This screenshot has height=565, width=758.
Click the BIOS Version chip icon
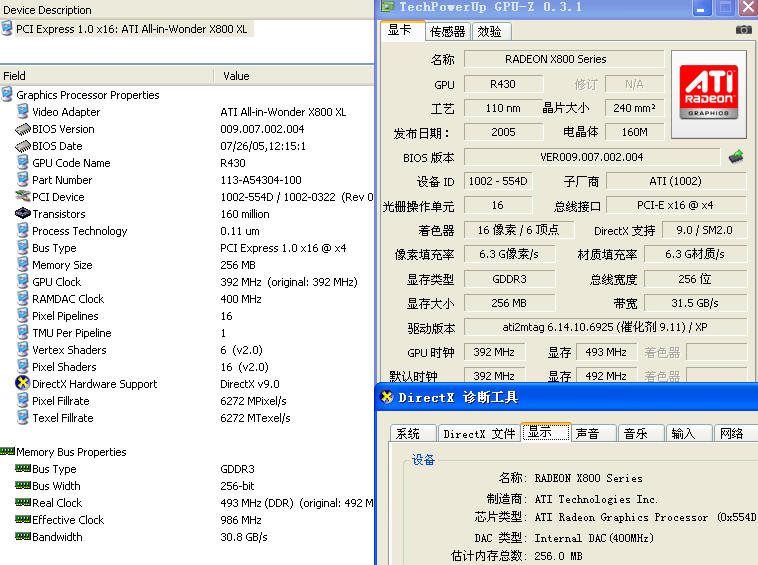pyautogui.click(x=23, y=129)
